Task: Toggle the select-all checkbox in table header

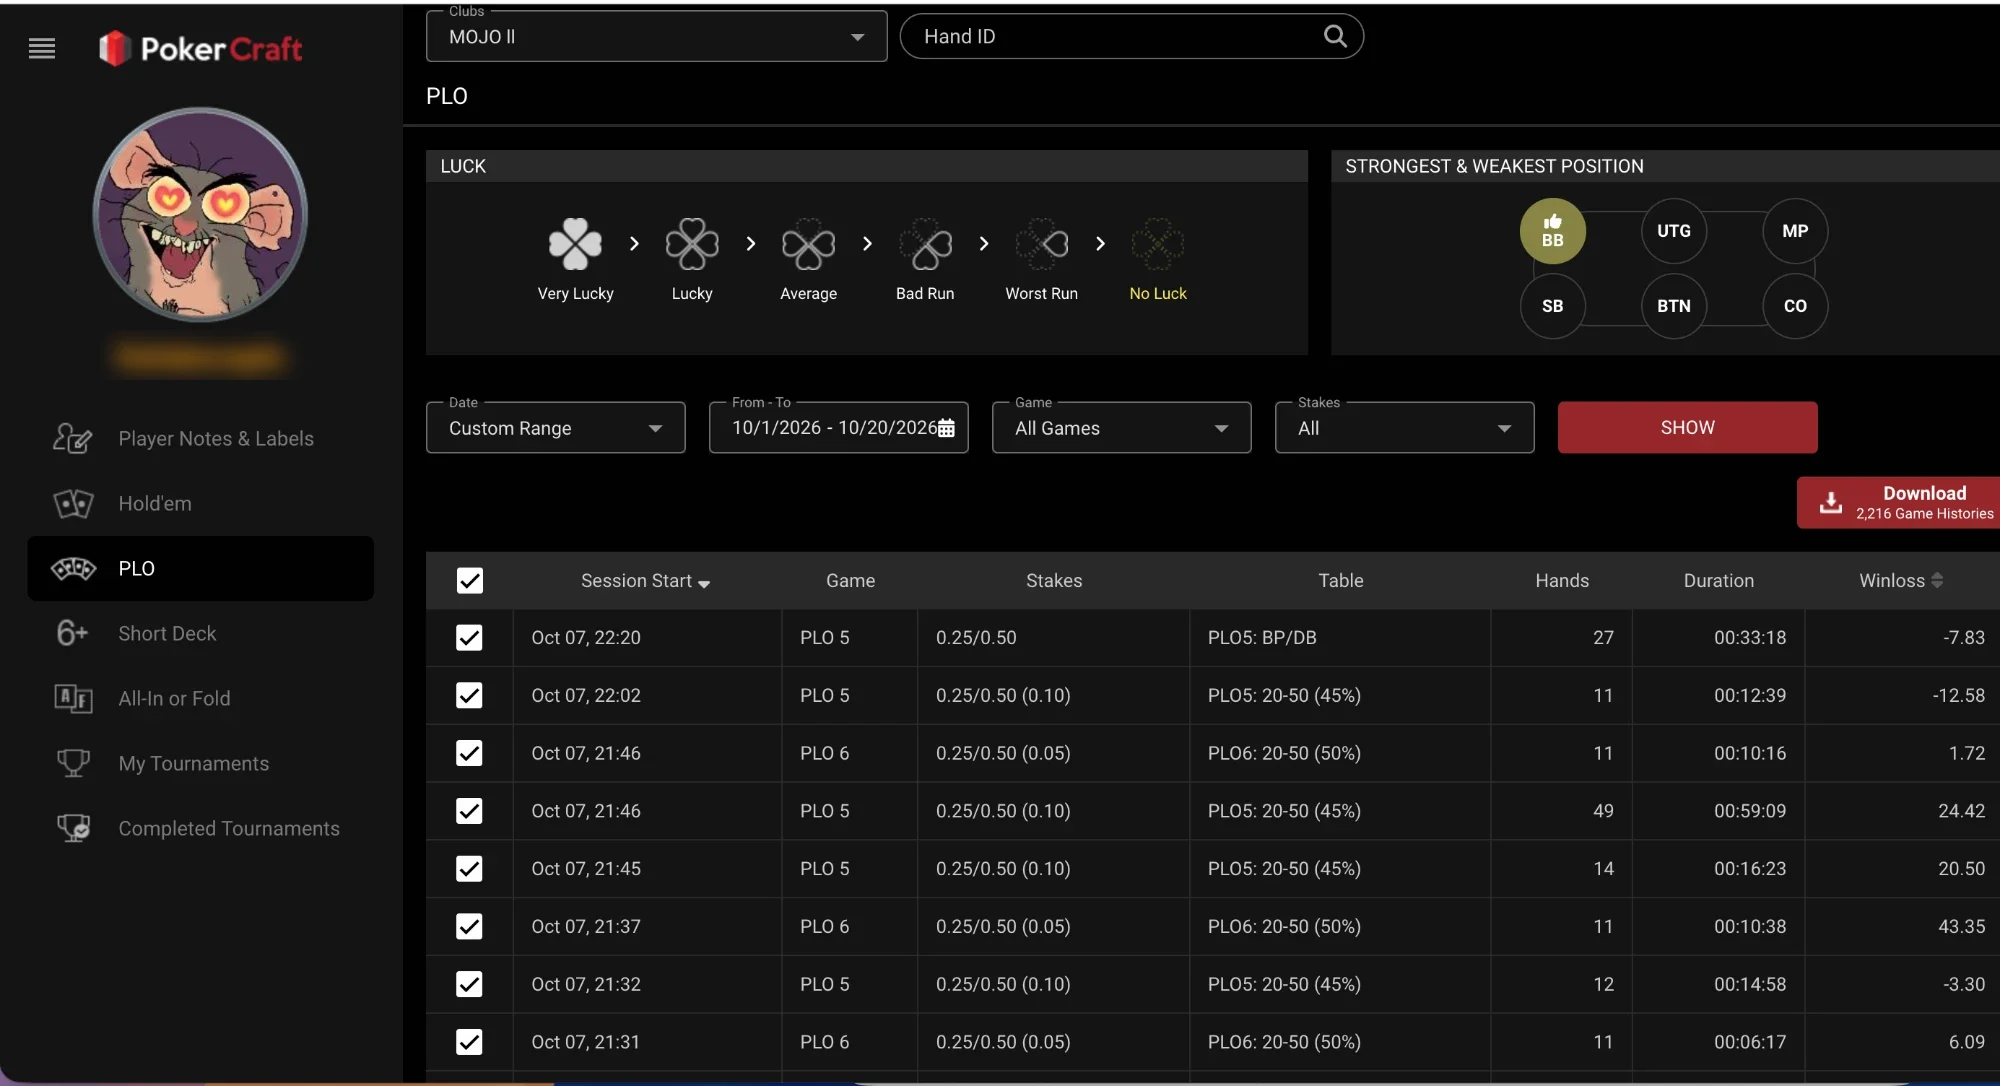Action: 470,581
